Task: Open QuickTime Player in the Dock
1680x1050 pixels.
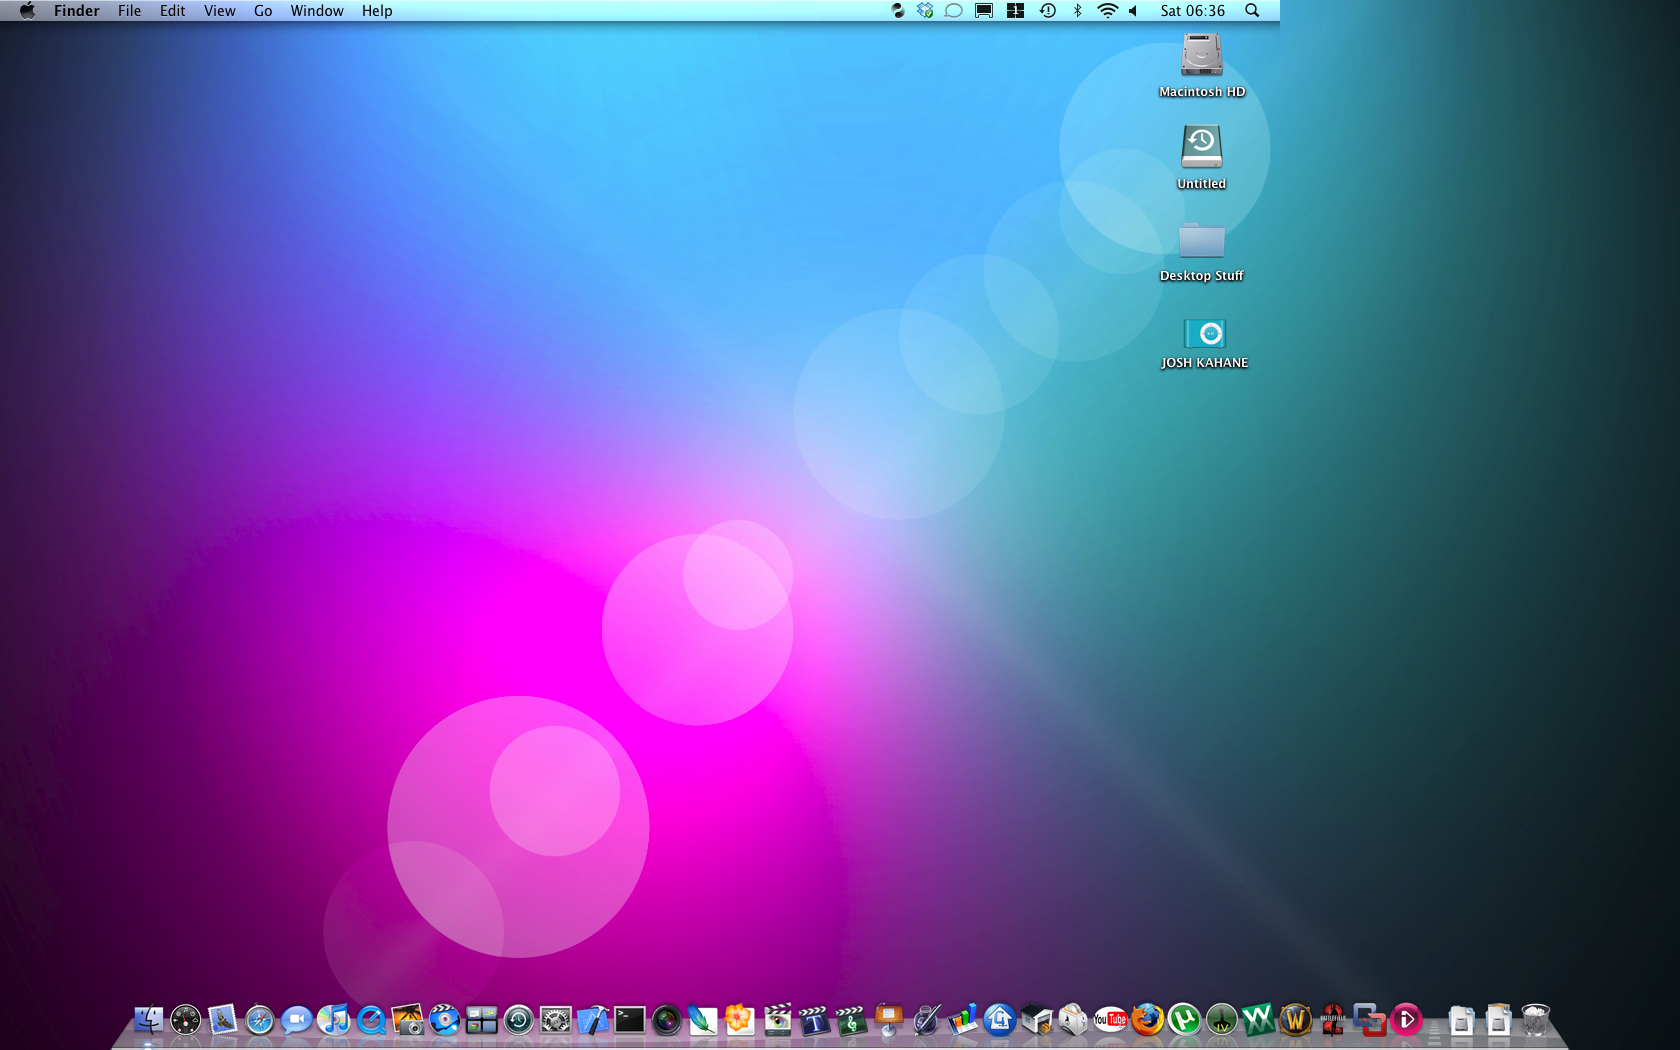Action: point(370,1020)
